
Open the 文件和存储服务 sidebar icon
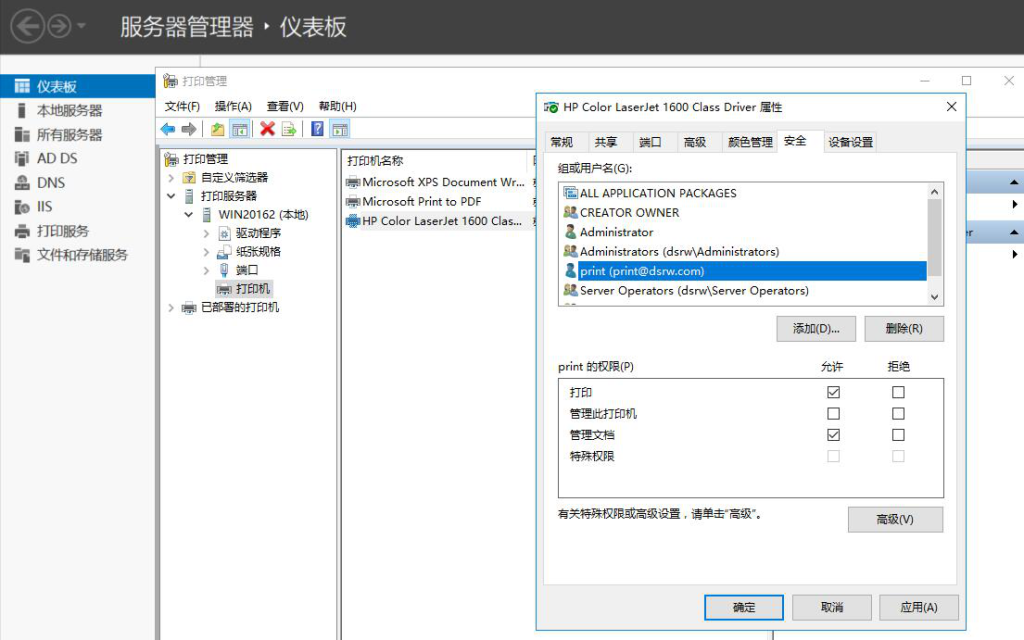[x=22, y=255]
